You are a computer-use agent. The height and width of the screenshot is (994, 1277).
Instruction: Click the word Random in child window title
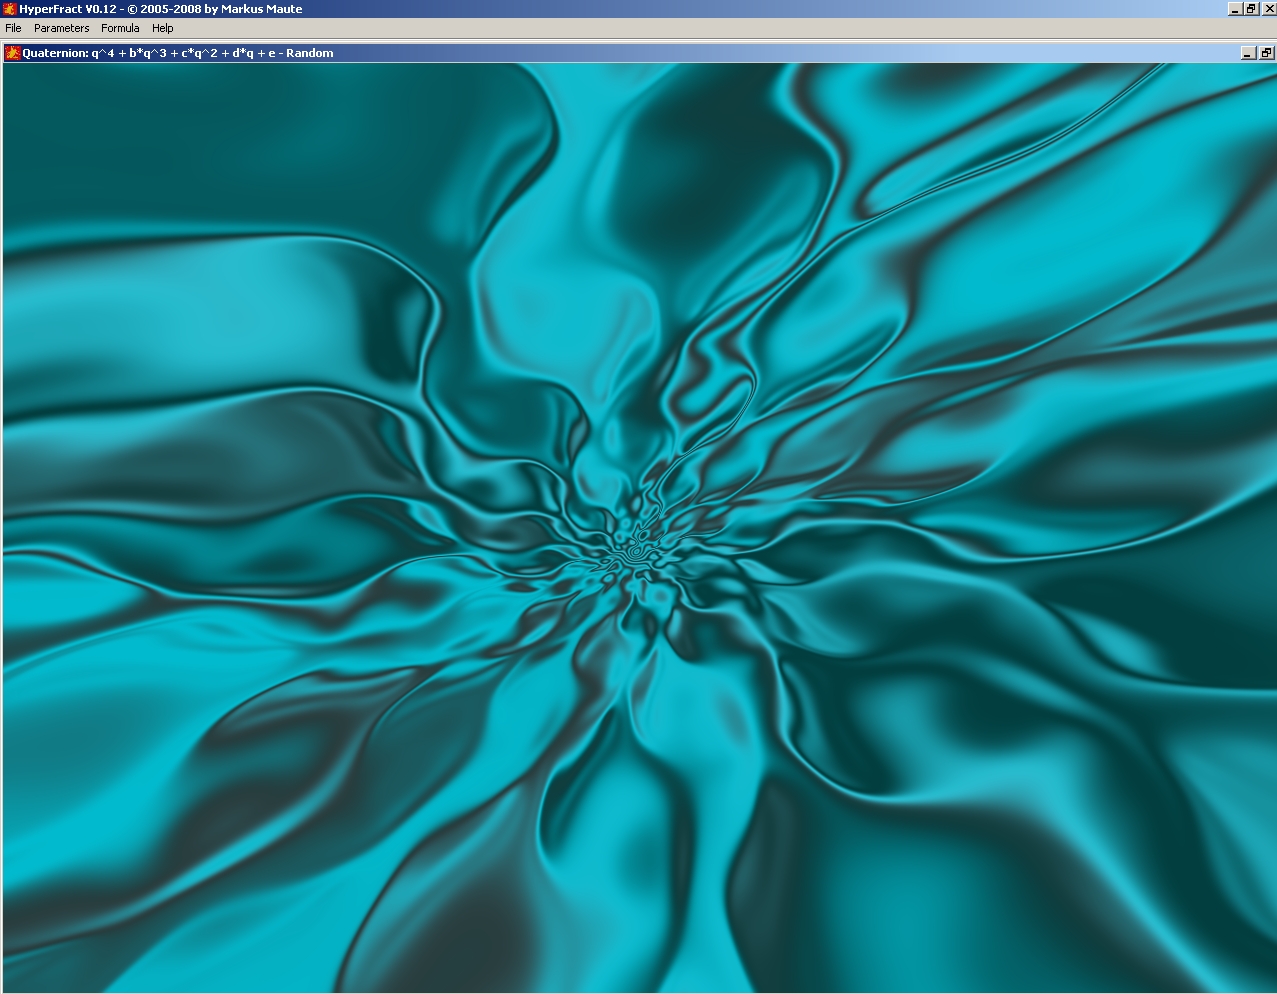coord(309,53)
